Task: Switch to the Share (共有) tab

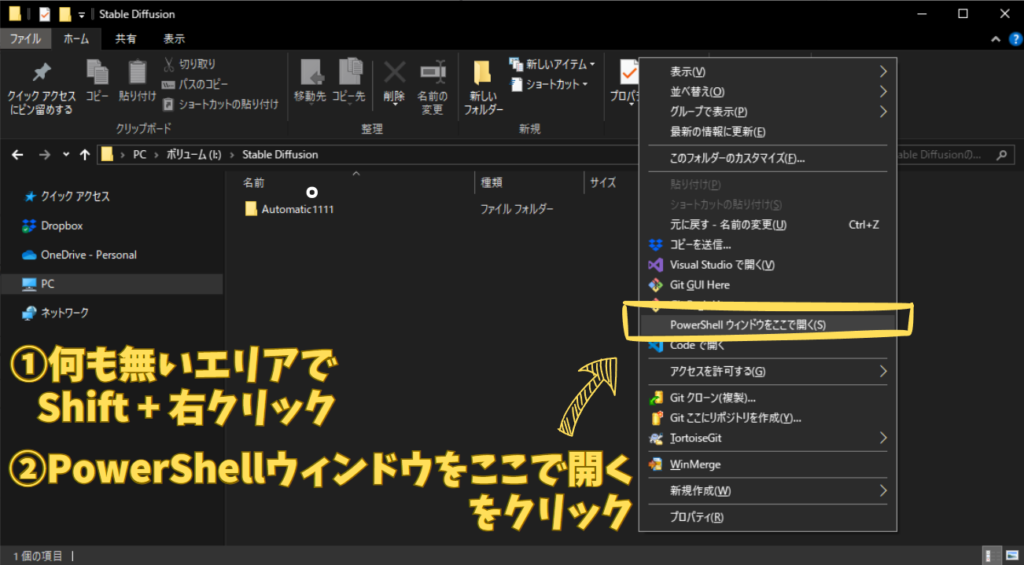Action: pos(125,39)
